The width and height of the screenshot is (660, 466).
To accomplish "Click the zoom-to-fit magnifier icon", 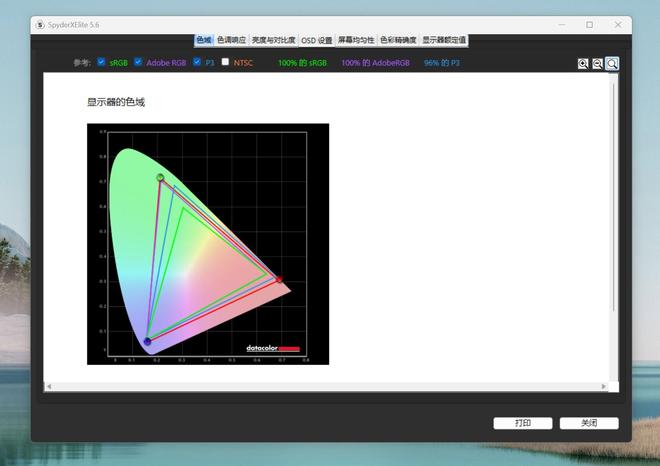I will click(x=612, y=64).
